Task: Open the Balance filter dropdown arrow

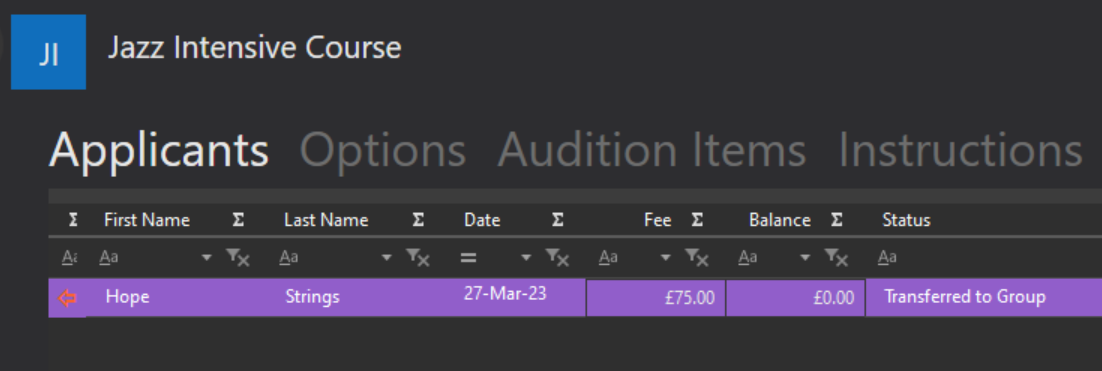Action: [x=805, y=259]
